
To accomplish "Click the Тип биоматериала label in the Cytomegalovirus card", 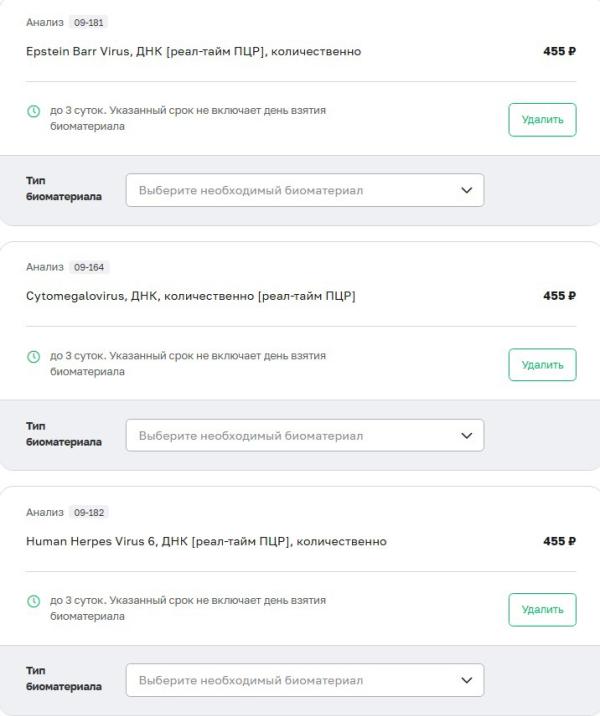I will click(64, 434).
